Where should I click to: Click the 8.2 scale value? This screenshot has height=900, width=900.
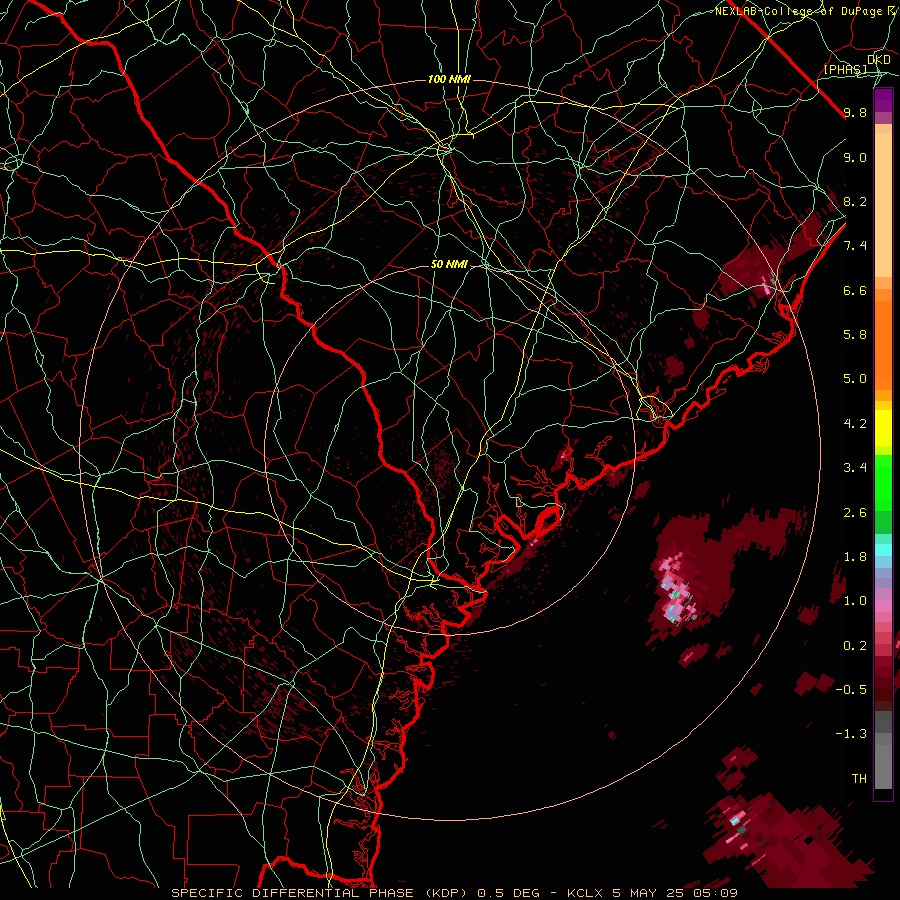coord(855,201)
